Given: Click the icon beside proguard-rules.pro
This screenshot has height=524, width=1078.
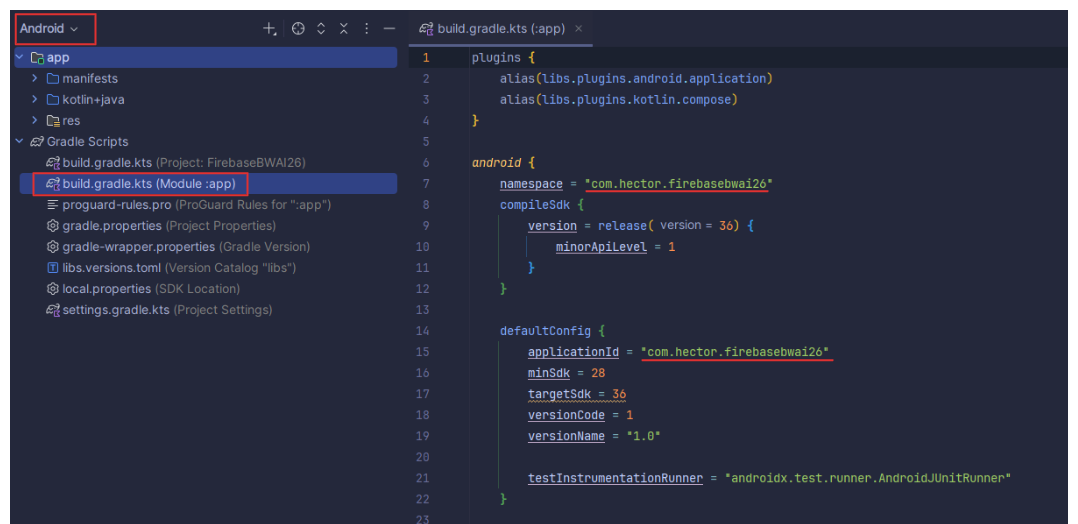Looking at the screenshot, I should 53,205.
